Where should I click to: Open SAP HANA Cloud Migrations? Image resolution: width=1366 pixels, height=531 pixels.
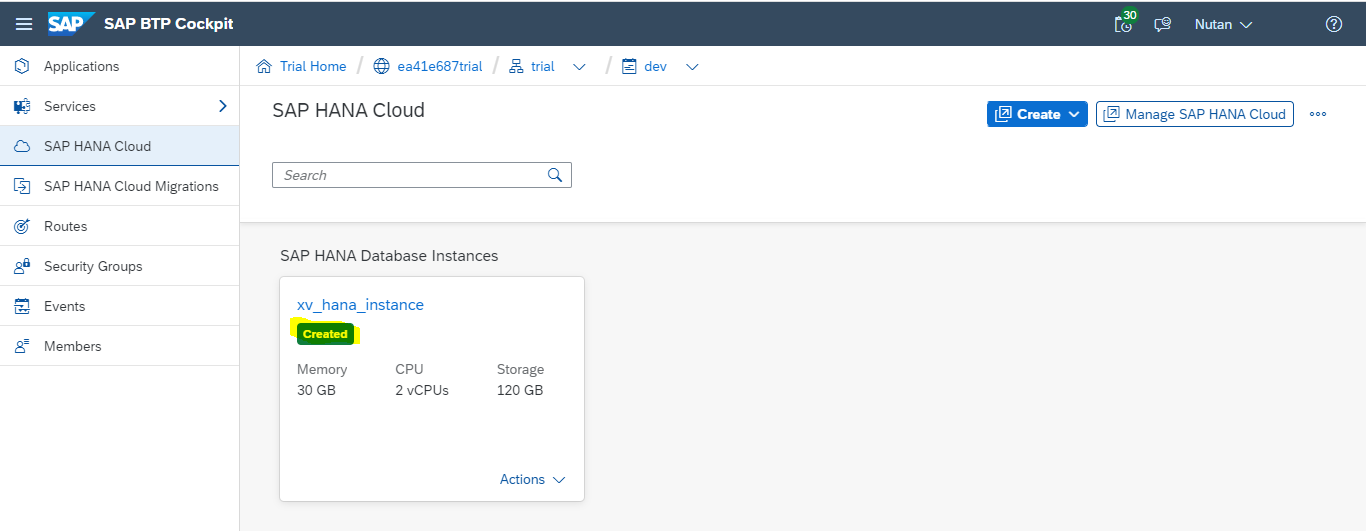pyautogui.click(x=120, y=186)
